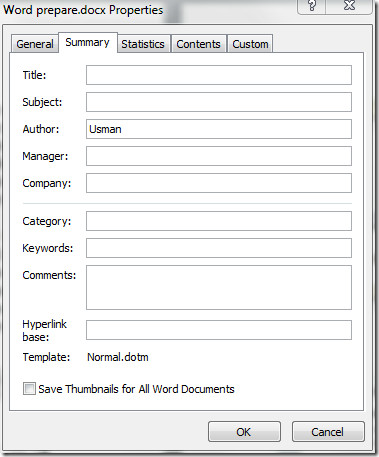Click the Author field containing Usman
The width and height of the screenshot is (379, 457).
[219, 129]
